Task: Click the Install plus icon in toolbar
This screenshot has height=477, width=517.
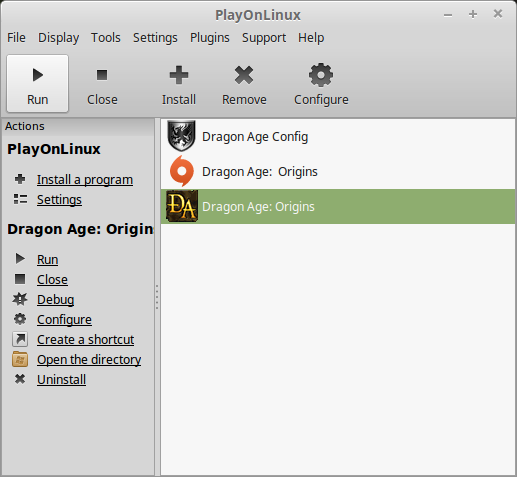Action: pyautogui.click(x=179, y=75)
